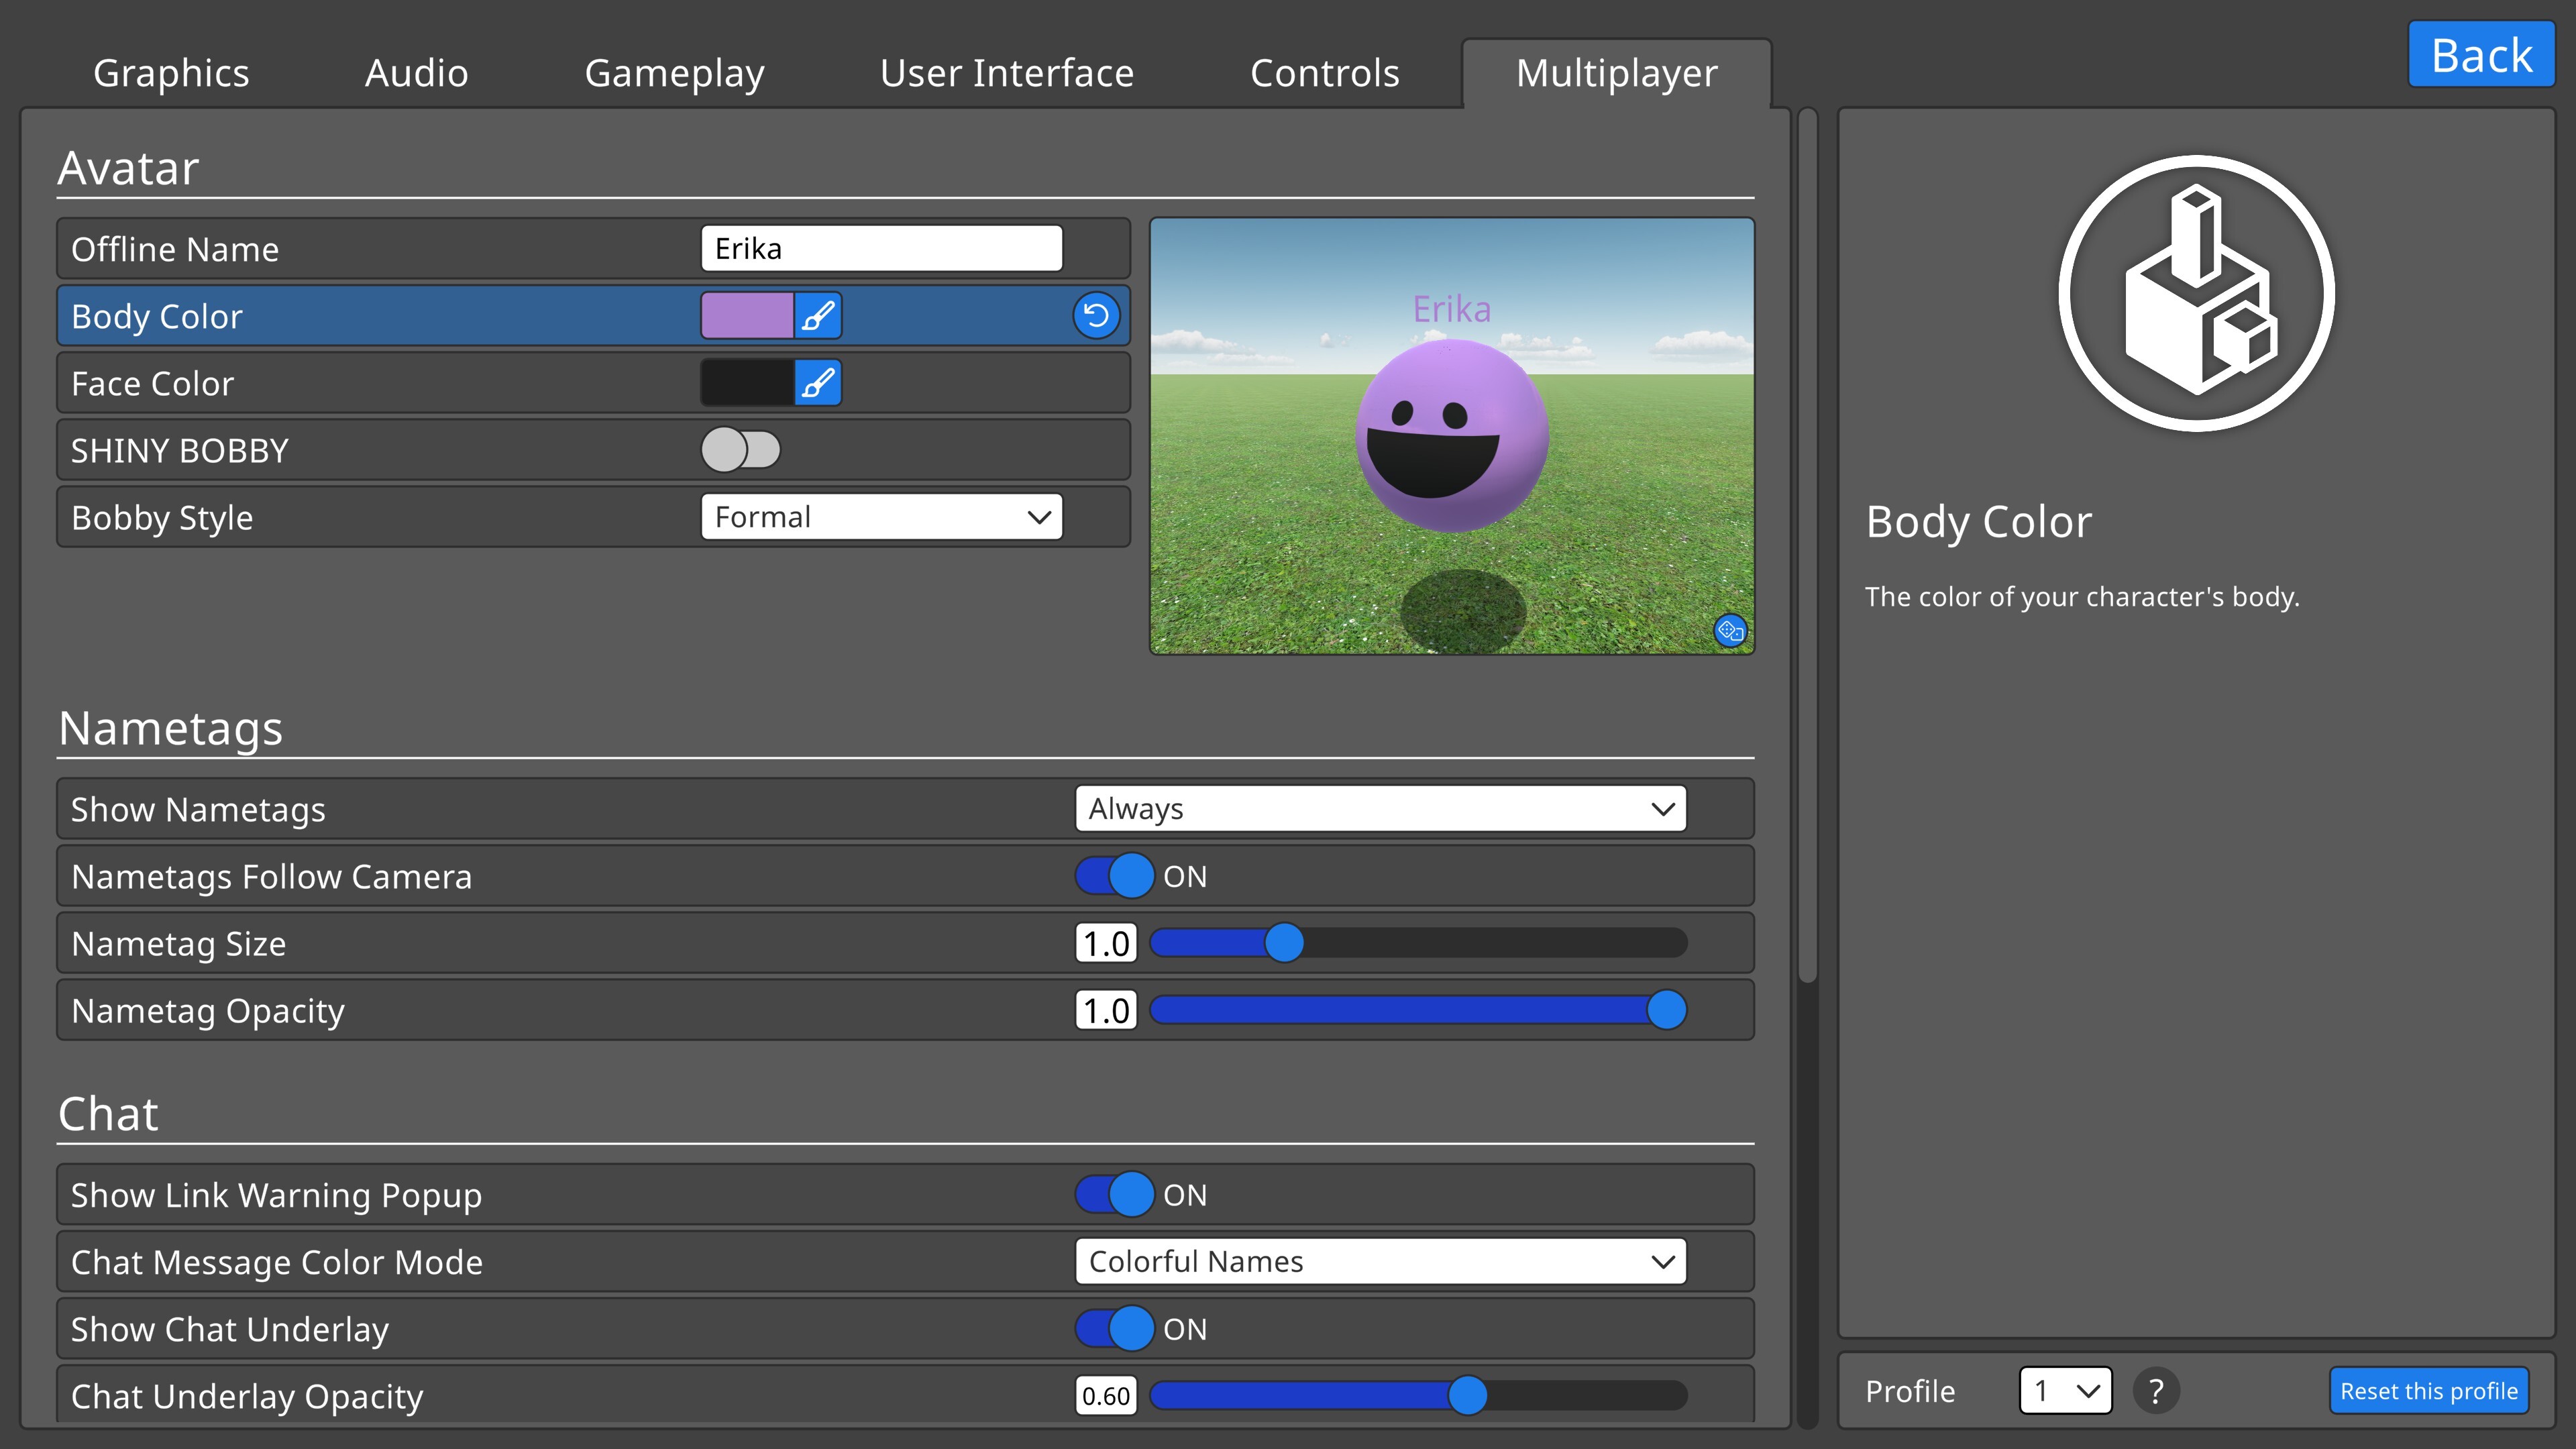Randomize the avatar preview with the dice icon
This screenshot has width=2576, height=1449.
point(1730,630)
